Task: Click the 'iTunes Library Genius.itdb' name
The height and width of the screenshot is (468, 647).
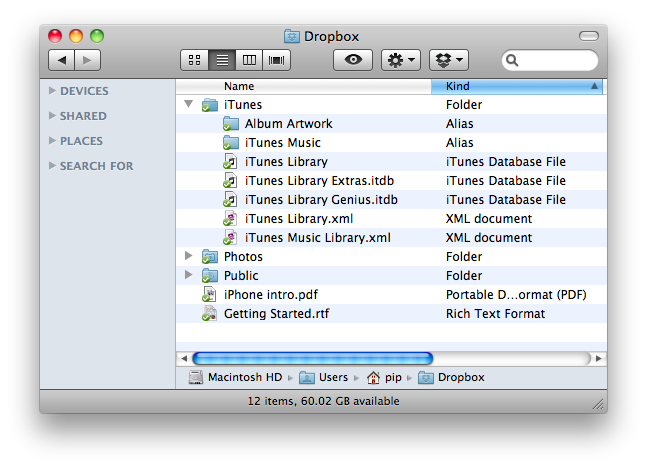Action: click(321, 200)
